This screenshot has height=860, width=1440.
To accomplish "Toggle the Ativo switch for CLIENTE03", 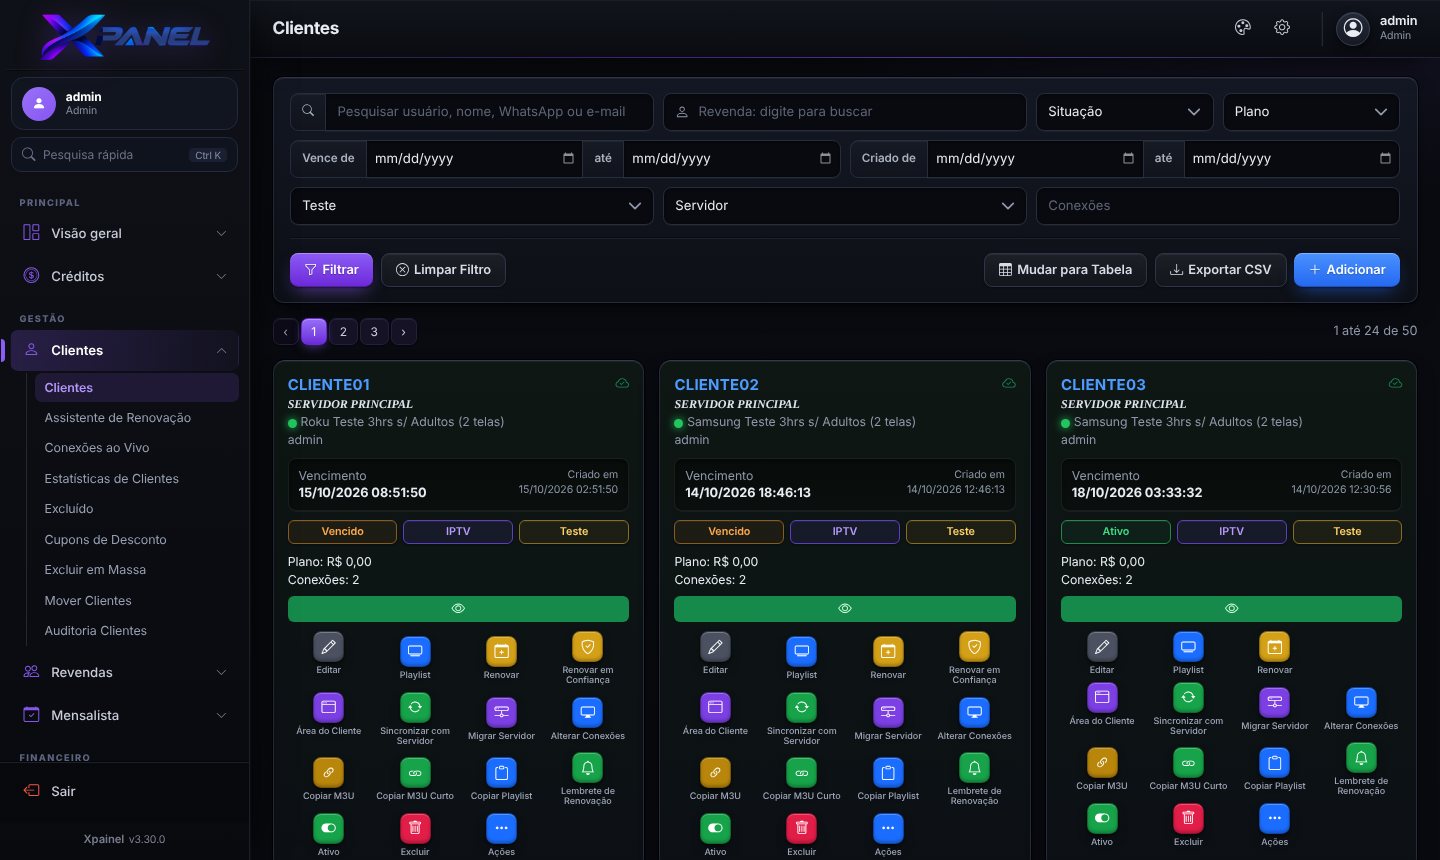I will [1101, 819].
